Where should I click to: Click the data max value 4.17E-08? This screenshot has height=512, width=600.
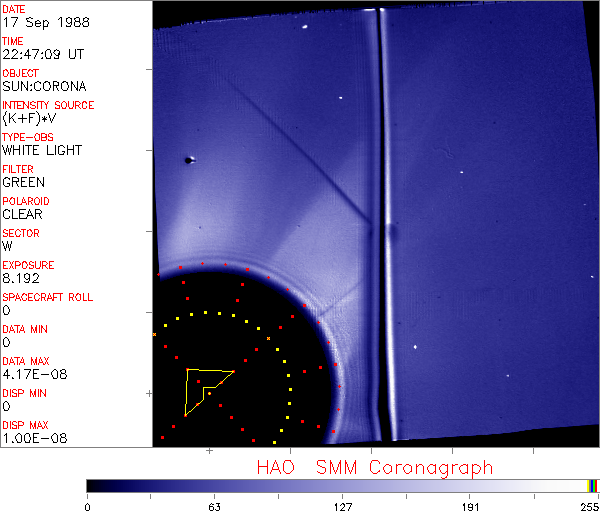pyautogui.click(x=30, y=374)
